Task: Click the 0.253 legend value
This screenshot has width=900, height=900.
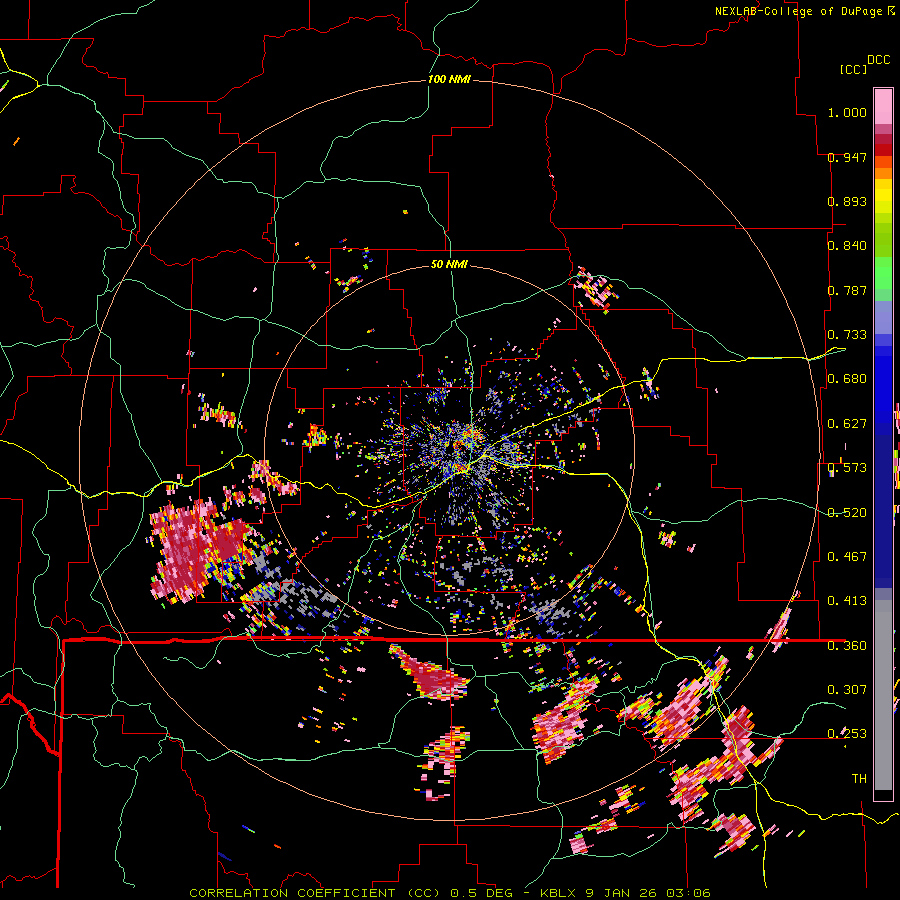Action: 847,734
